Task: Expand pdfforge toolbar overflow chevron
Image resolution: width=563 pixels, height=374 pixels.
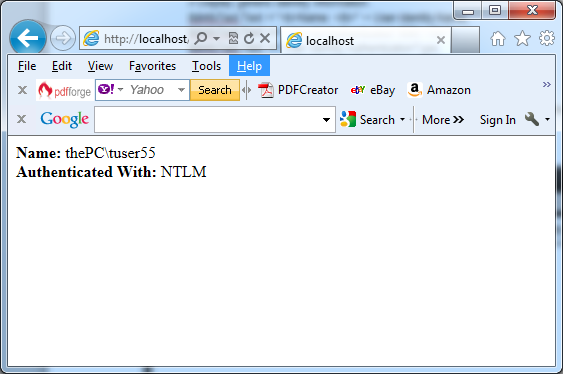Action: 546,85
